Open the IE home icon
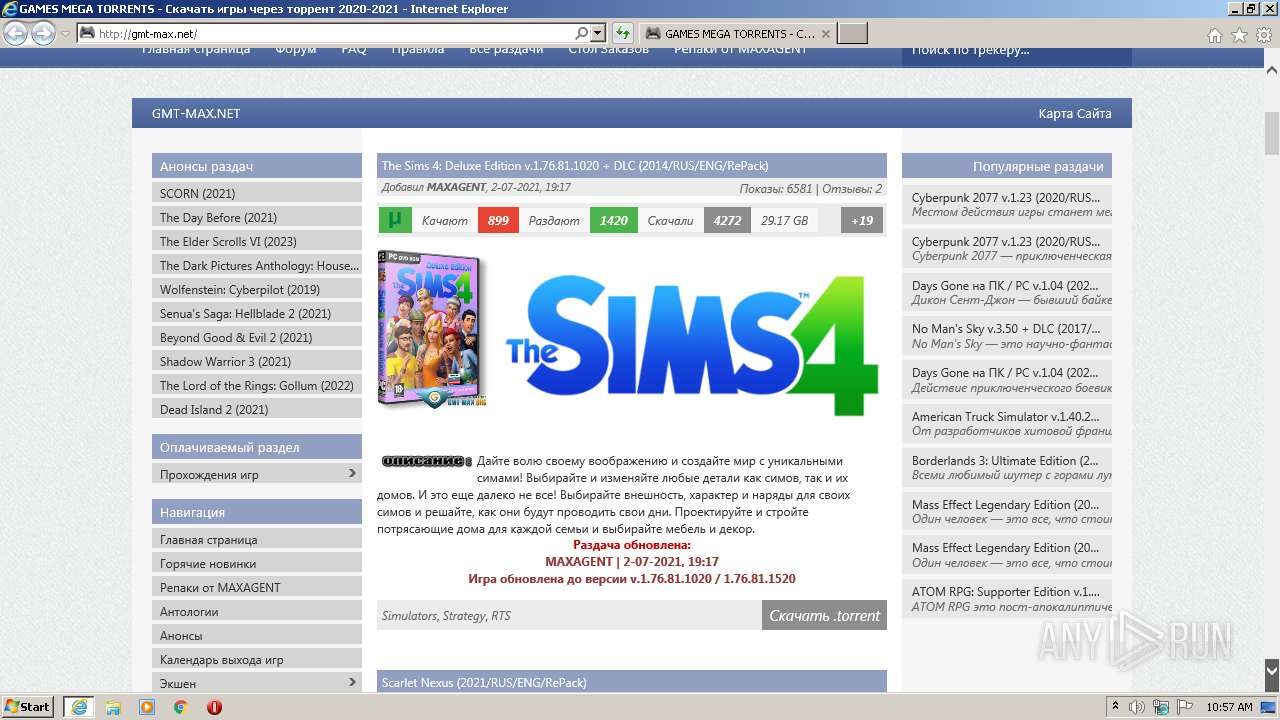 (1214, 35)
